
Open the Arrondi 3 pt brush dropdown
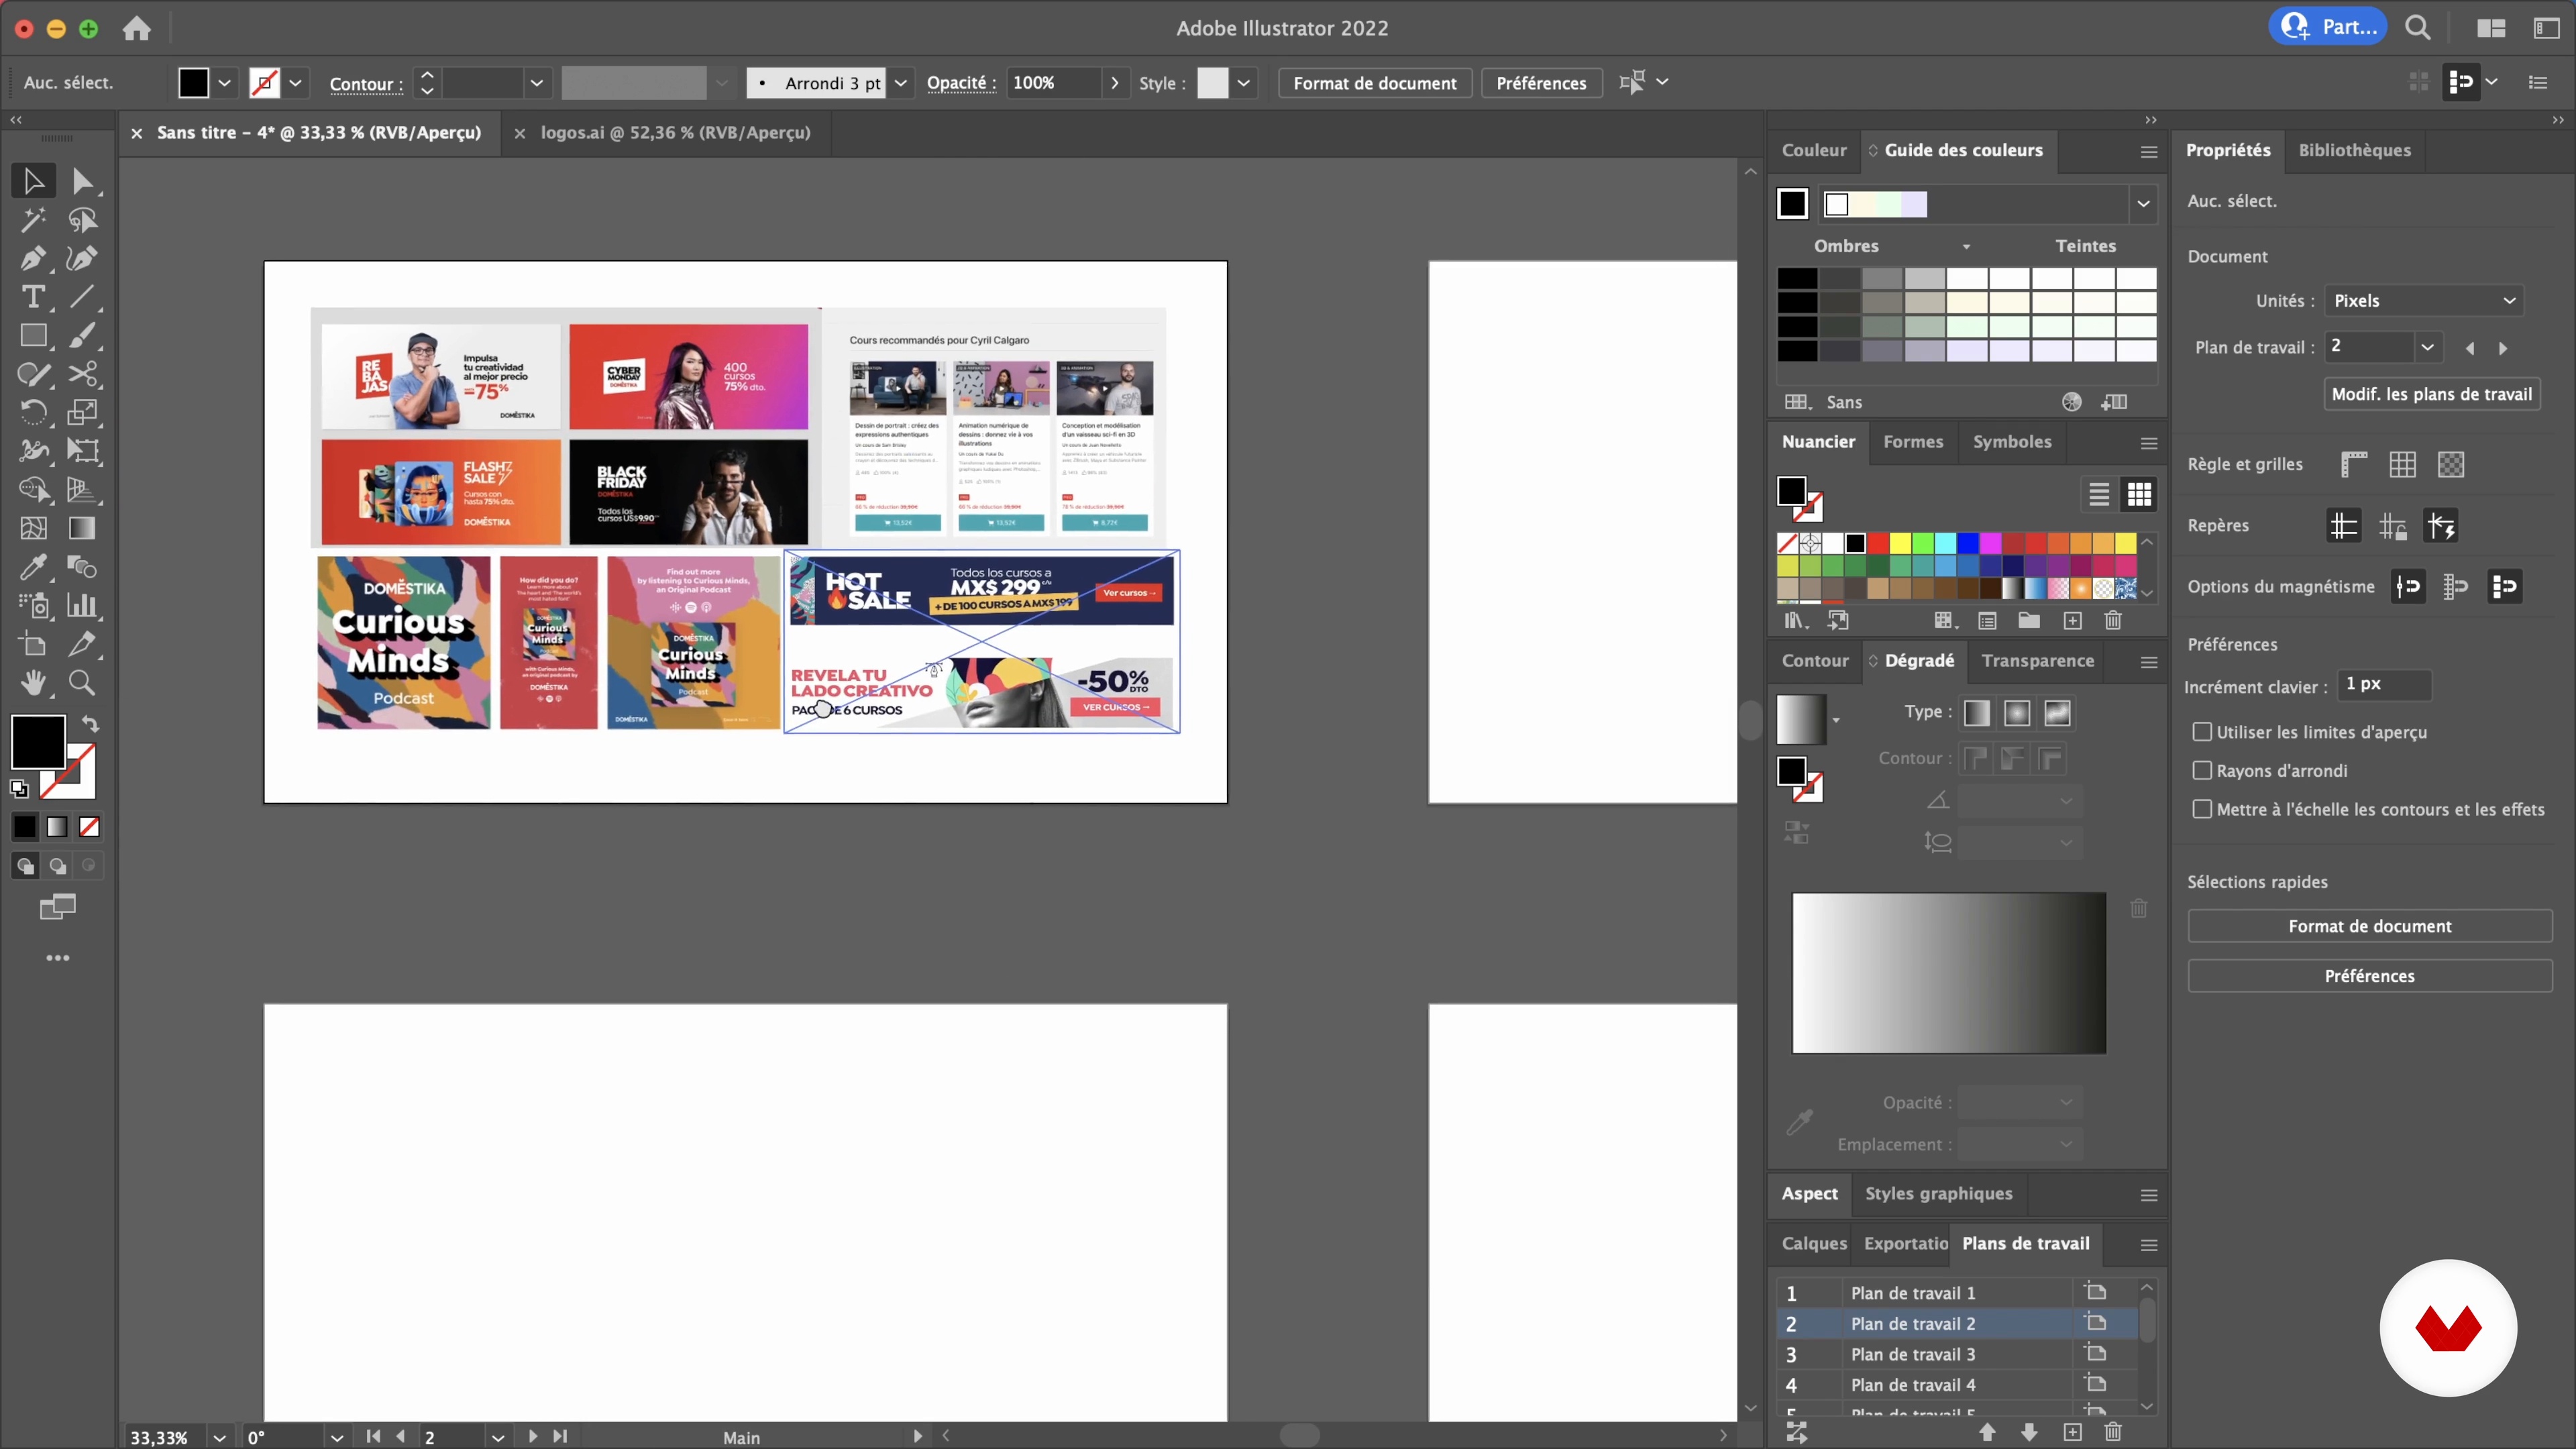(901, 83)
